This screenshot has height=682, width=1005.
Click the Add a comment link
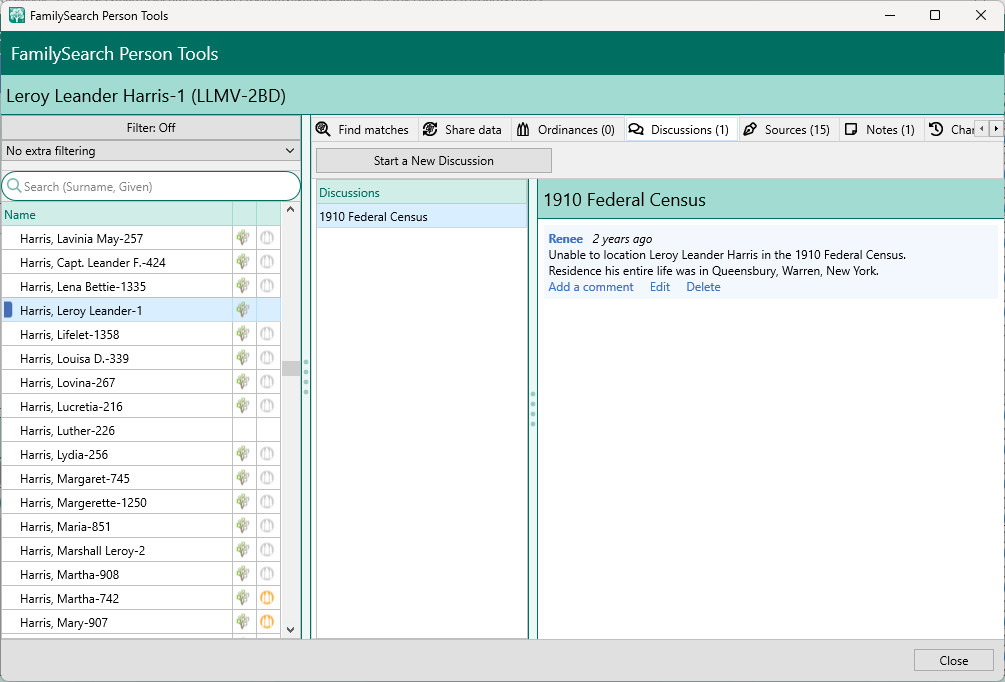[x=591, y=287]
